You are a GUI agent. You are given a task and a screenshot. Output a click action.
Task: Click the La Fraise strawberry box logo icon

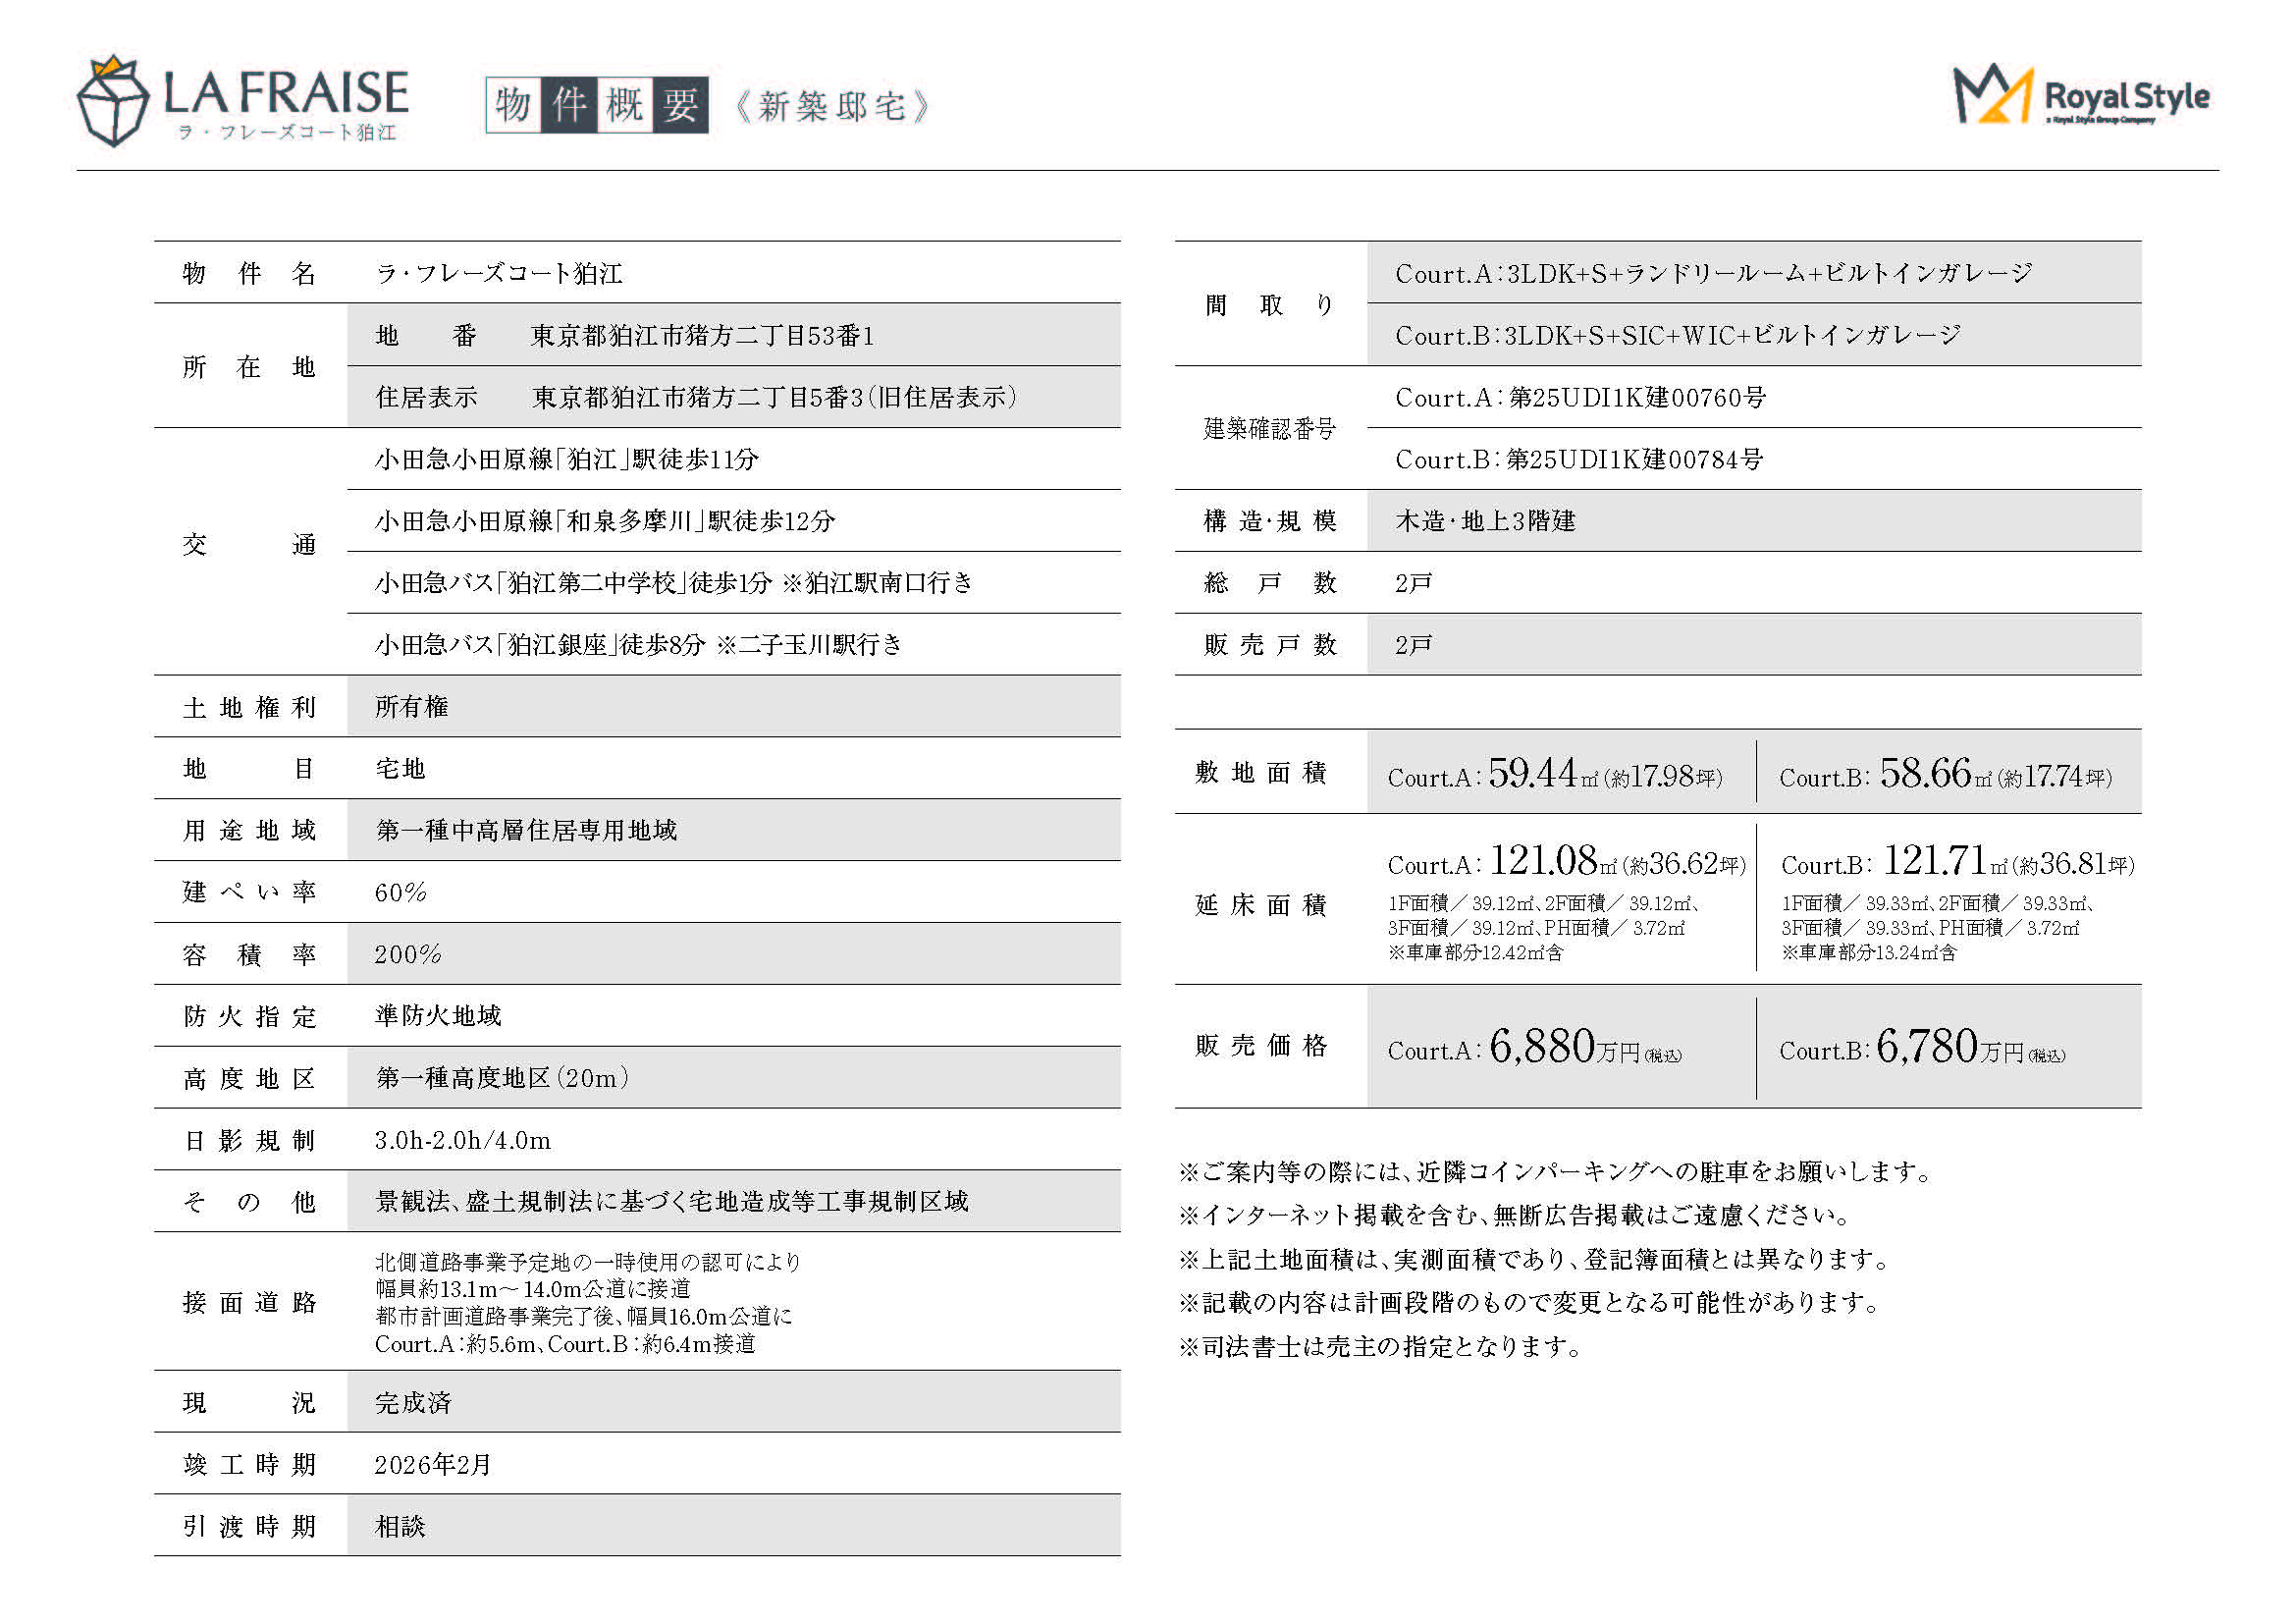click(113, 101)
